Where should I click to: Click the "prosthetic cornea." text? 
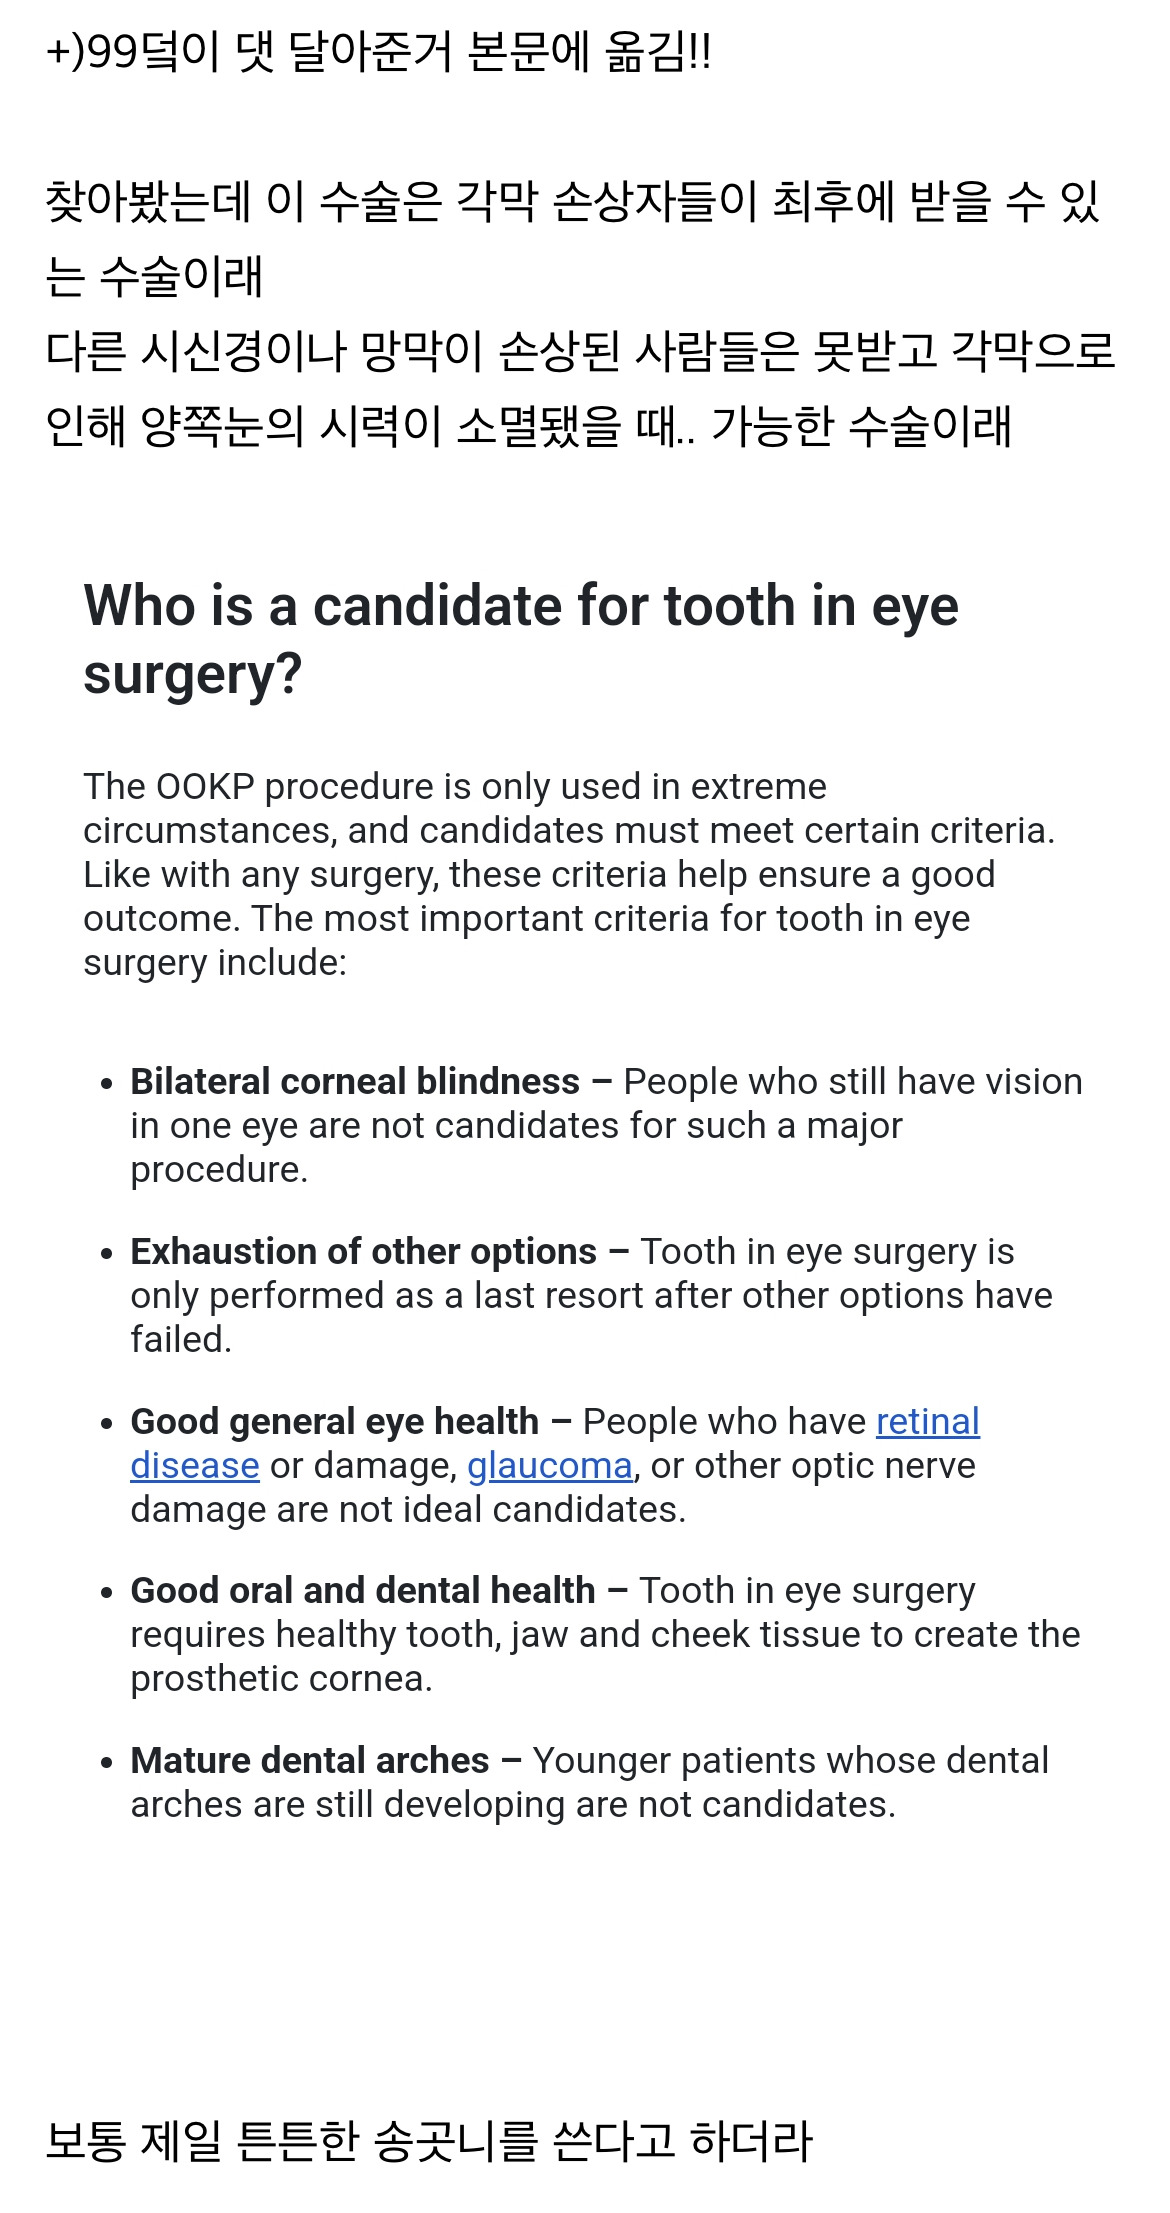281,1679
